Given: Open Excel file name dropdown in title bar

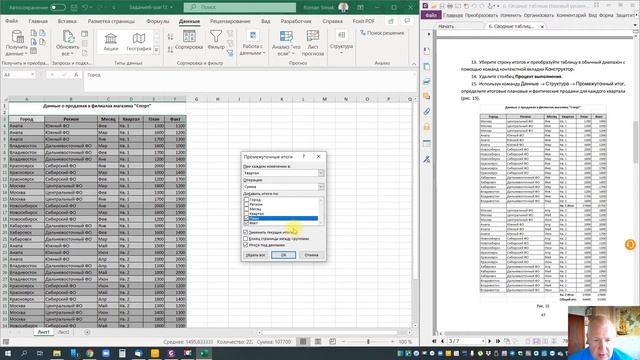Looking at the screenshot, I should (171, 7).
